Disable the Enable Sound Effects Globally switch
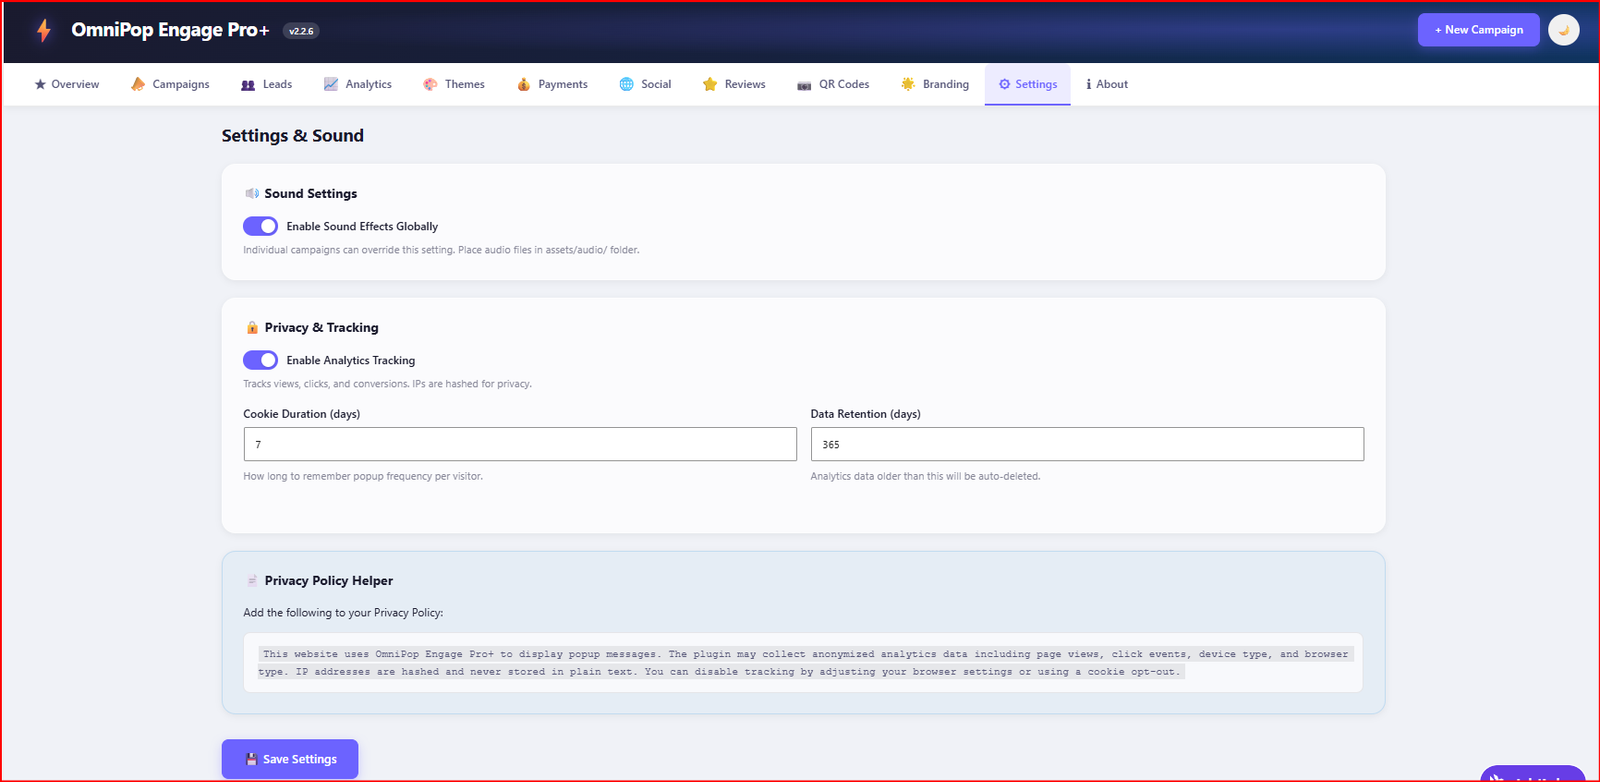This screenshot has width=1600, height=782. pos(260,226)
